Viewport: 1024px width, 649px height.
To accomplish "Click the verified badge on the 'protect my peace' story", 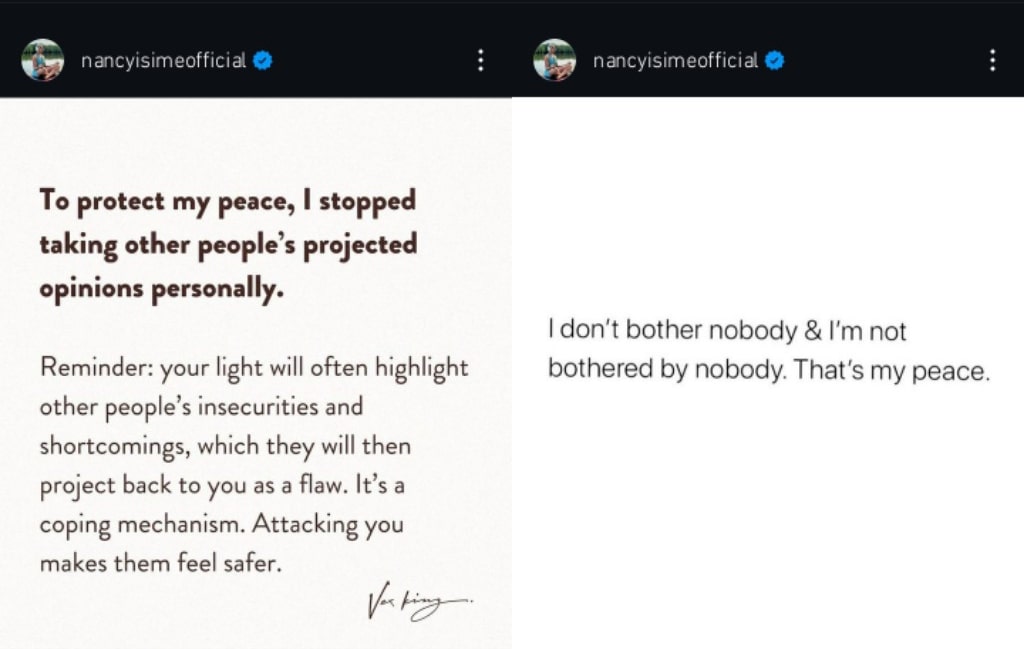I will click(x=263, y=61).
